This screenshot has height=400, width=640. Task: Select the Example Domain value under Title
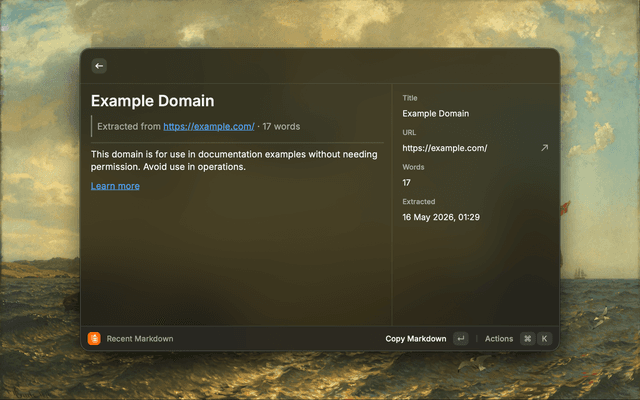tap(436, 113)
